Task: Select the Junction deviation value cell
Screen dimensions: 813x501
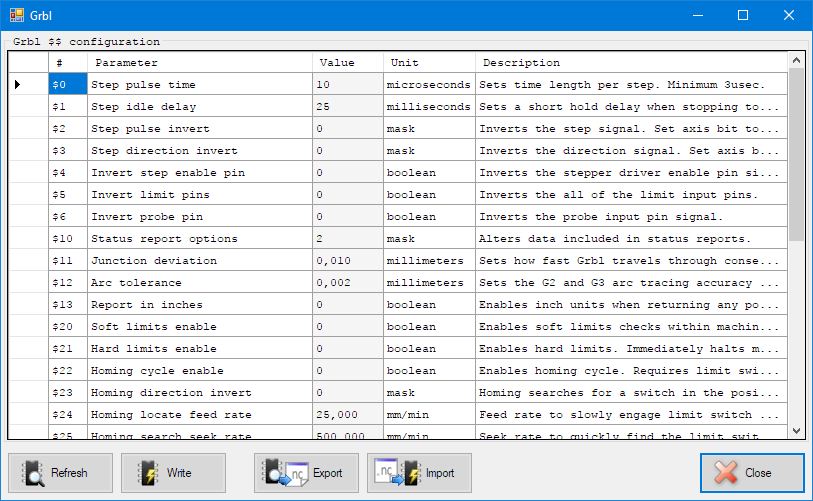Action: [347, 261]
